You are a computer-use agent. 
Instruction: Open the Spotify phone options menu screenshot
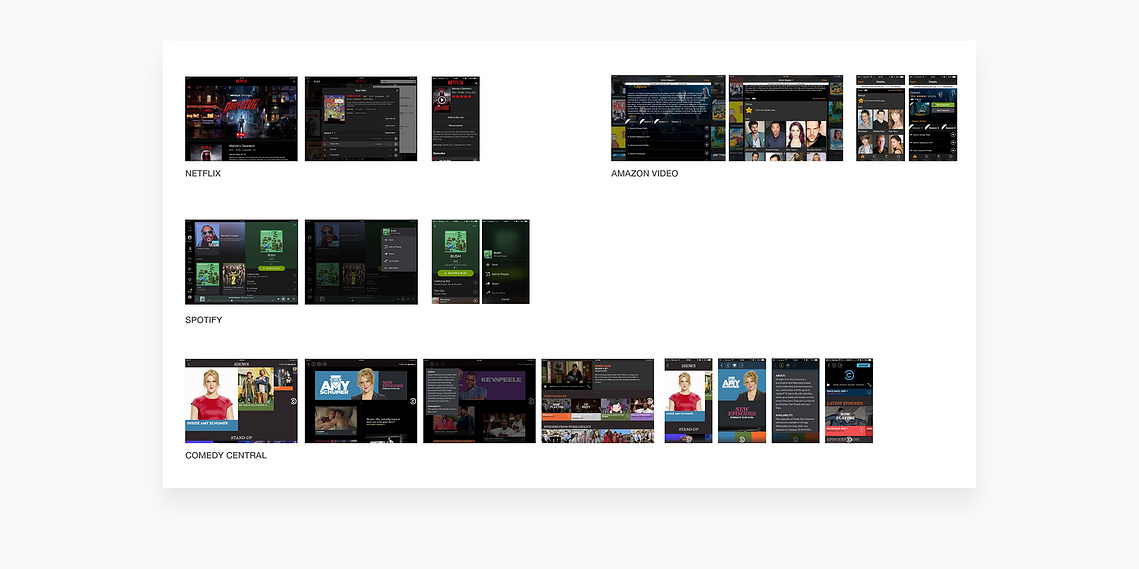click(x=506, y=262)
